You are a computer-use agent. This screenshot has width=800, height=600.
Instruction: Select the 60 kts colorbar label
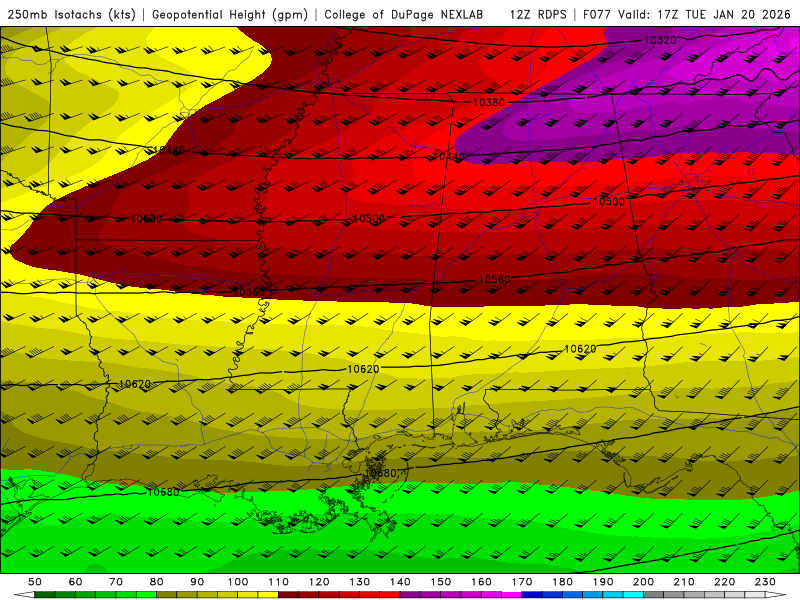[x=75, y=582]
